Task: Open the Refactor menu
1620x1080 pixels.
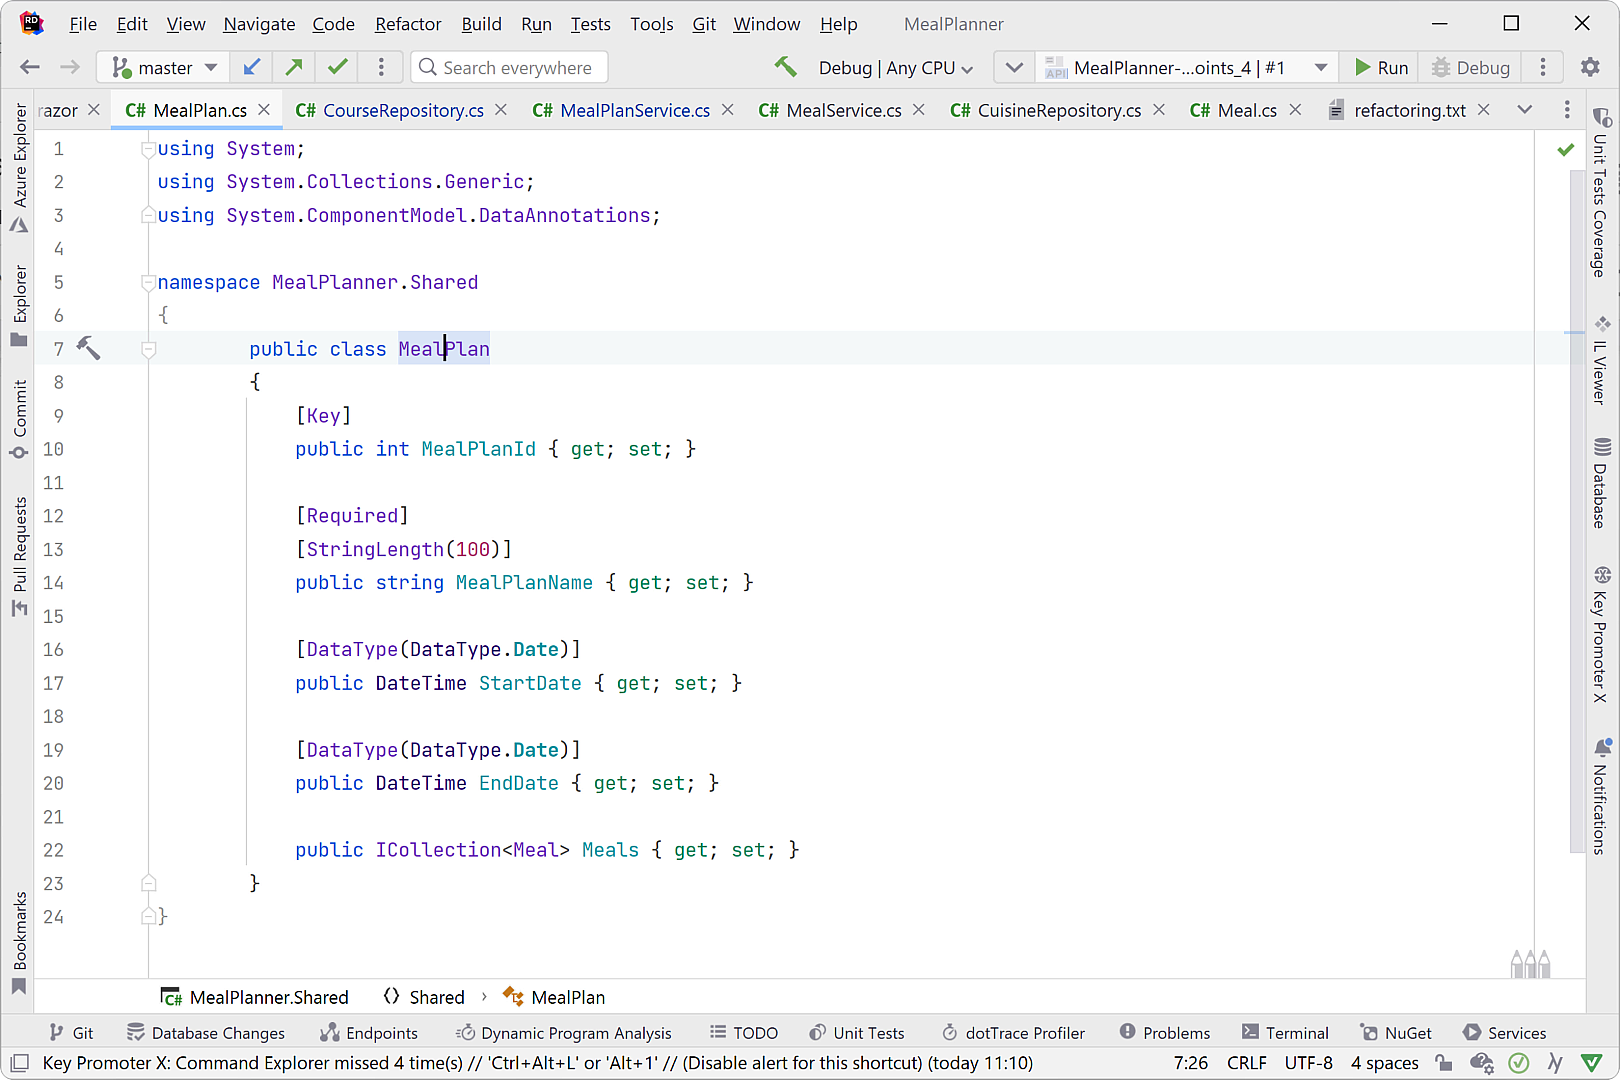Action: pos(408,24)
